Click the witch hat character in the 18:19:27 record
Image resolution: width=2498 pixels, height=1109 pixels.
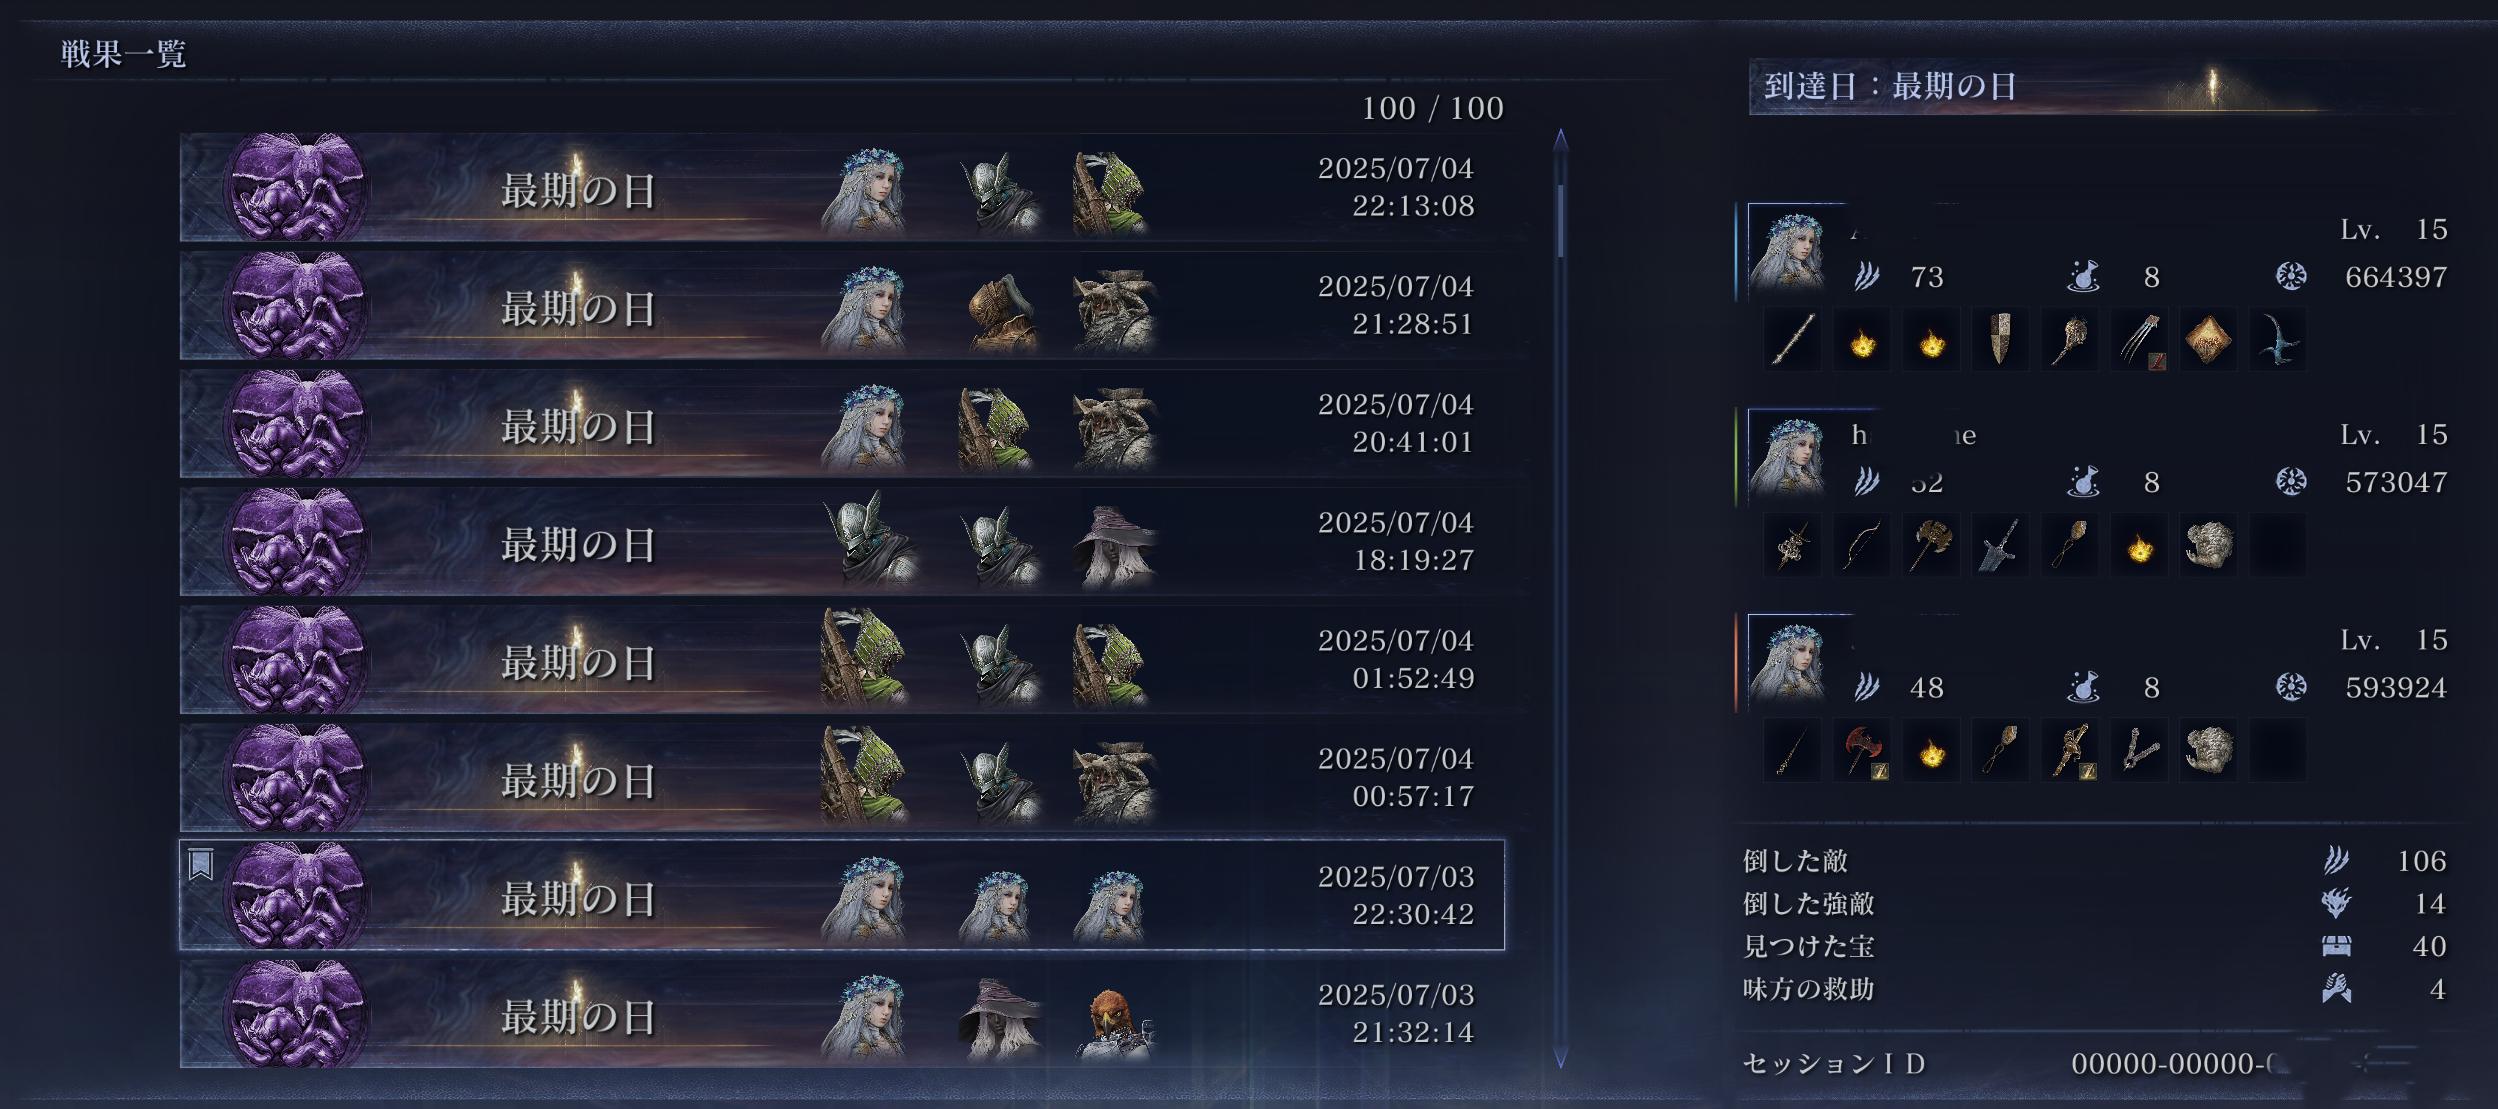tap(1114, 545)
